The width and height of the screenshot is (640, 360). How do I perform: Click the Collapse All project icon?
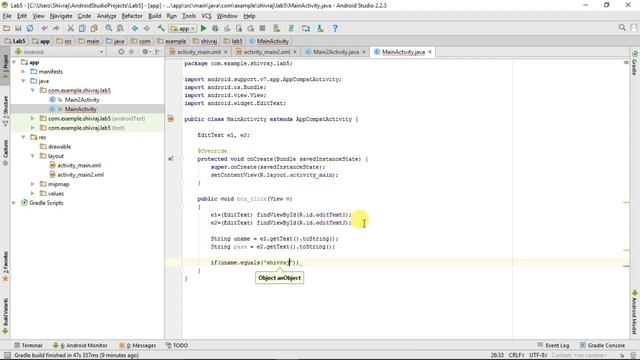click(x=131, y=52)
